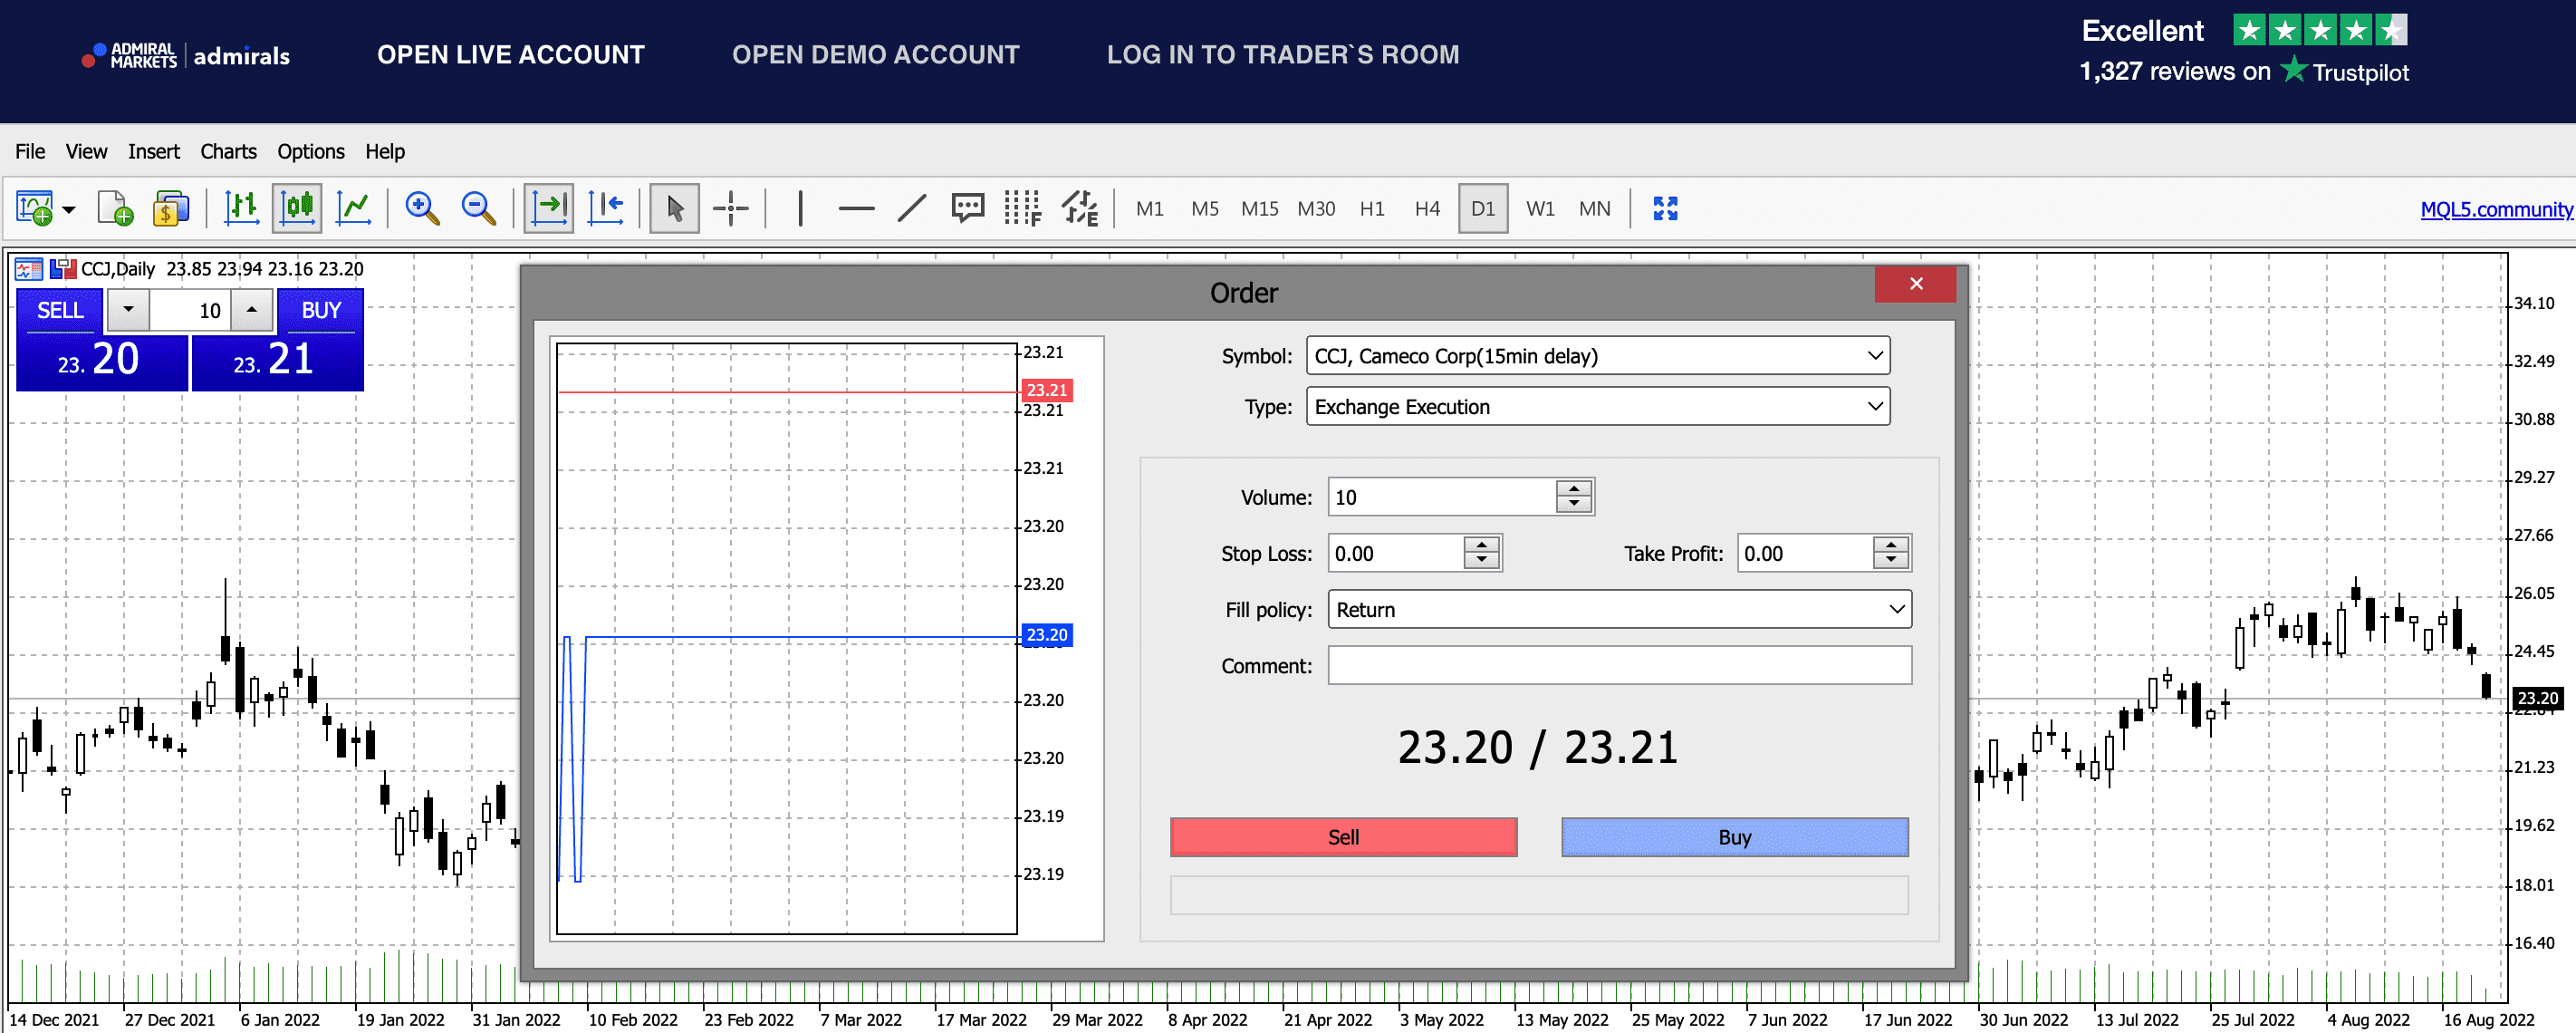Toggle auto scroll to chart end
The width and height of the screenshot is (2576, 1033).
(x=549, y=208)
